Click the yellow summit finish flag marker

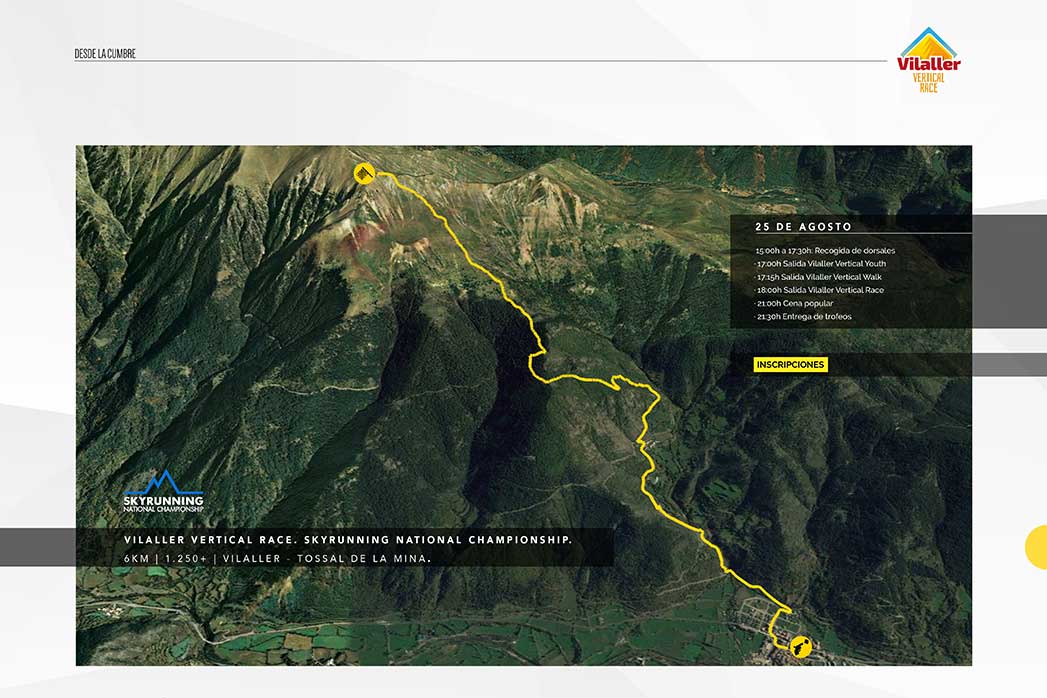pyautogui.click(x=364, y=174)
